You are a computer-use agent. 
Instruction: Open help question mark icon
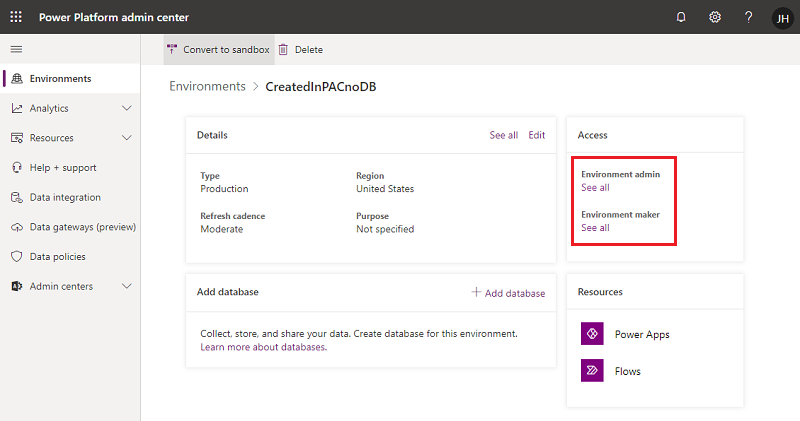coord(748,17)
